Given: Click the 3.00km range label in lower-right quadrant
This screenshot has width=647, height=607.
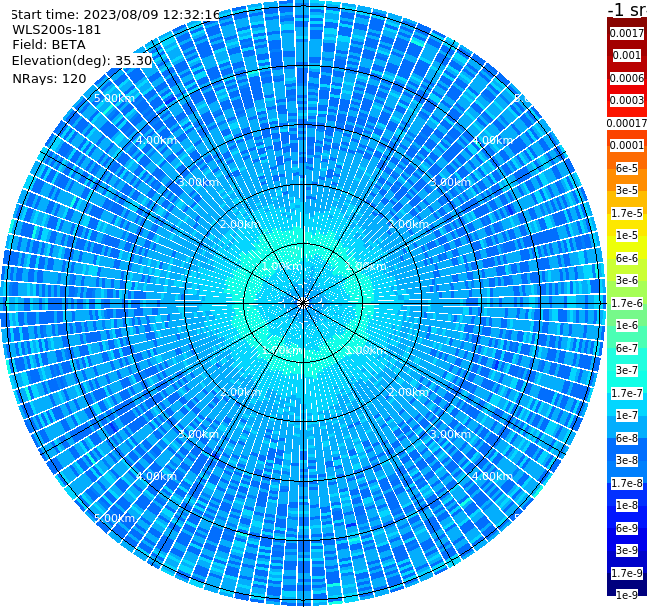Looking at the screenshot, I should (451, 434).
